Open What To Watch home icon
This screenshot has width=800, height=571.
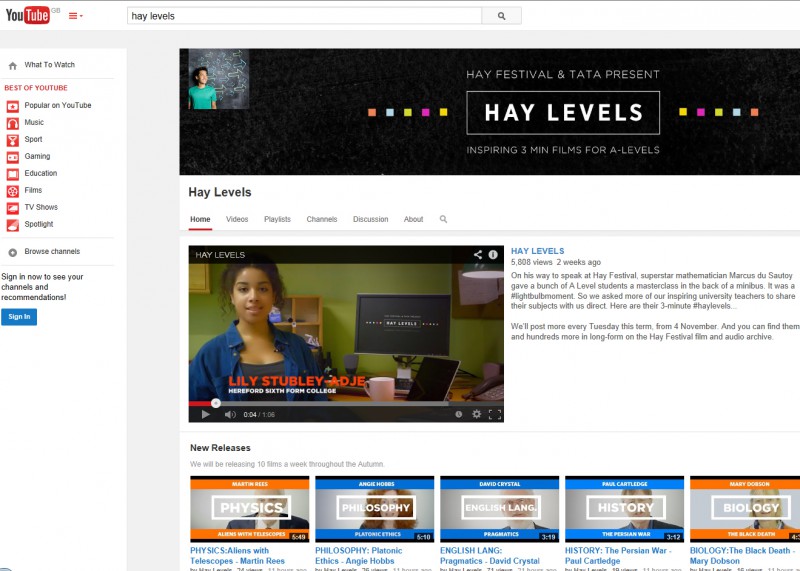pyautogui.click(x=13, y=65)
